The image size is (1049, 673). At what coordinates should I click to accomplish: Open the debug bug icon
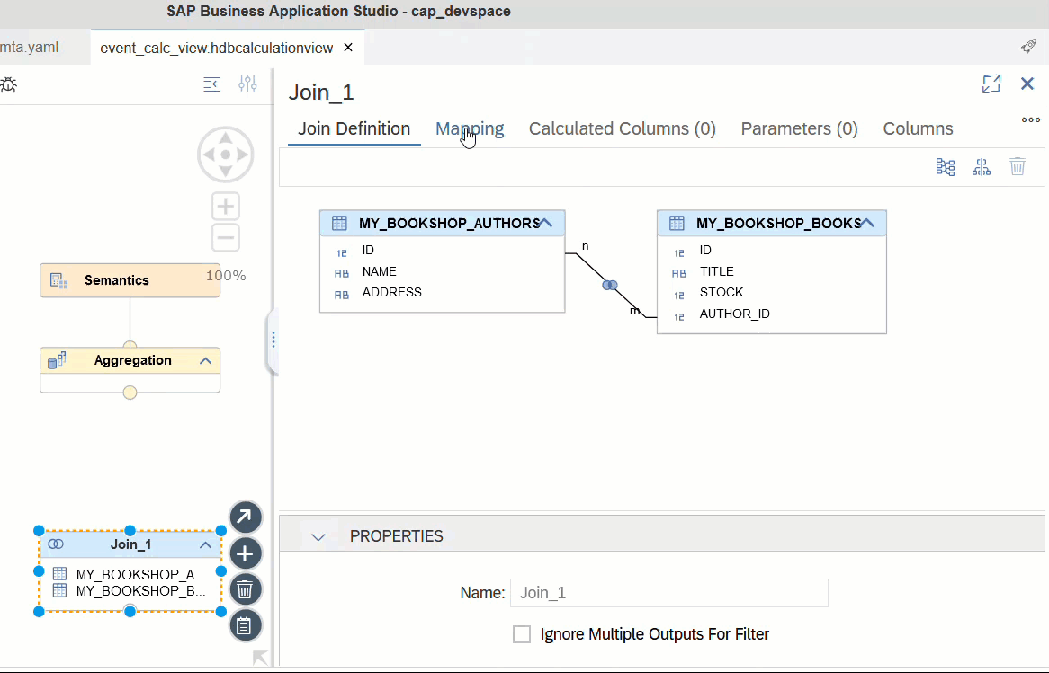(x=8, y=85)
